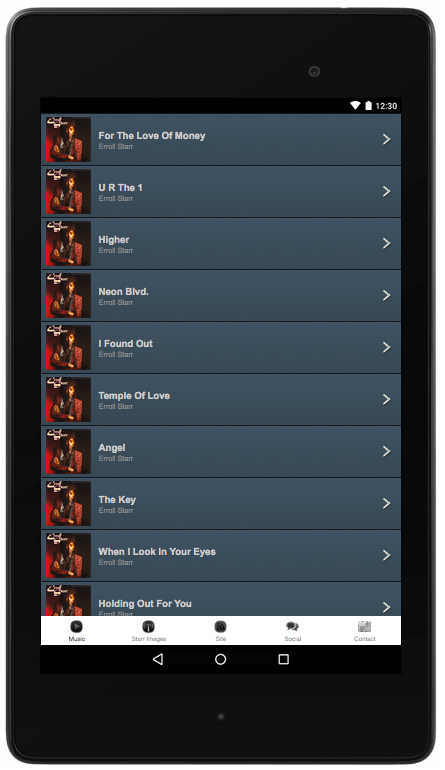Tap the Android home circle icon
Screen dimensions: 445x770
pos(221,659)
